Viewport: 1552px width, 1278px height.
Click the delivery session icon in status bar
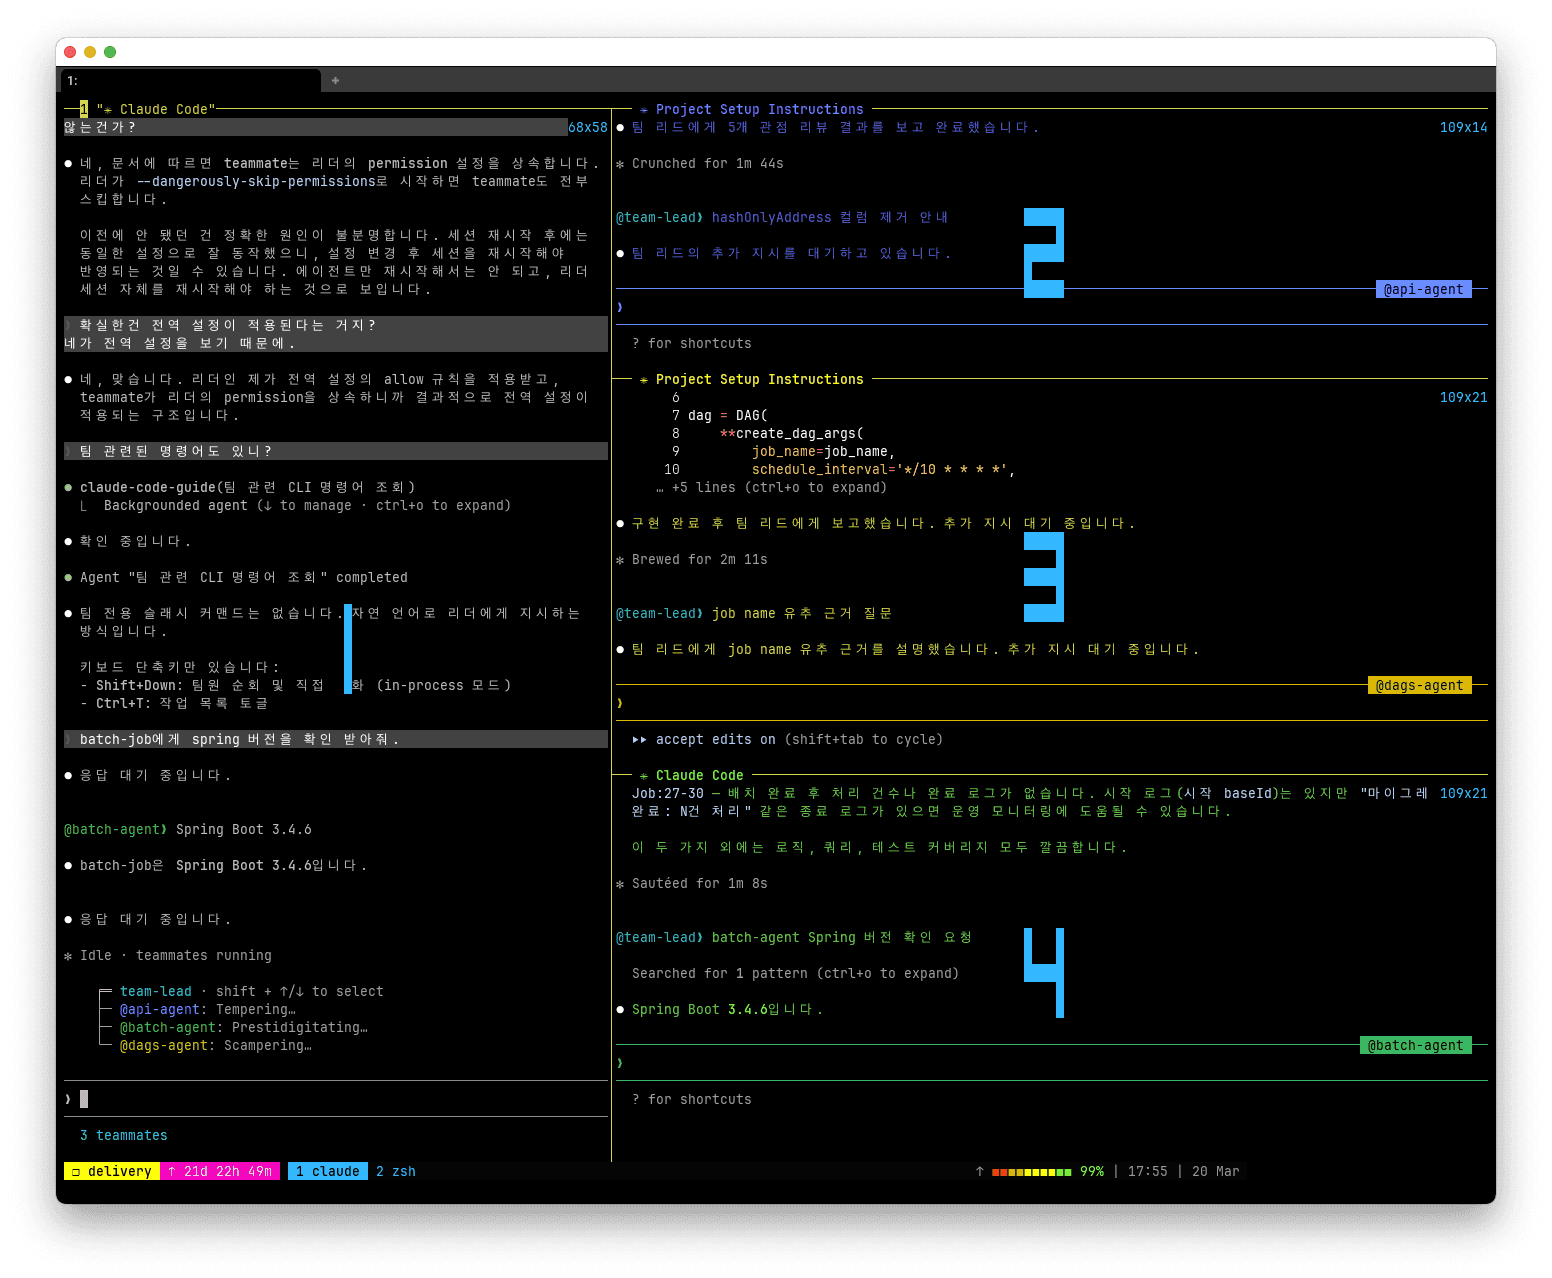[75, 1172]
